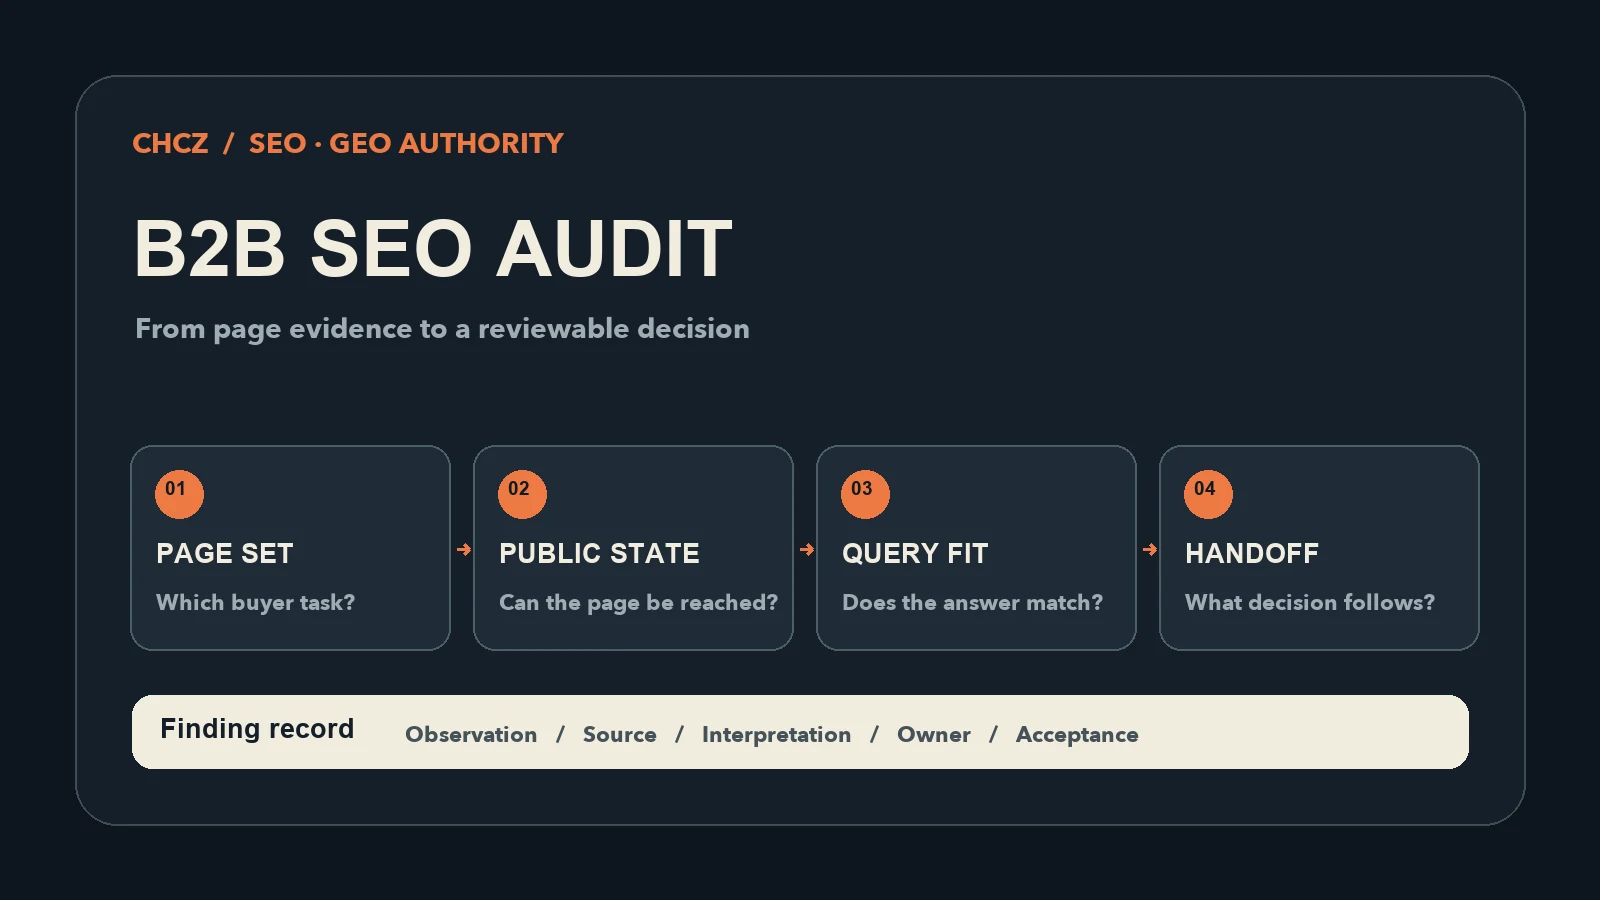Viewport: 1600px width, 900px height.
Task: Click 'Observation' in the finding record bar
Action: point(471,734)
